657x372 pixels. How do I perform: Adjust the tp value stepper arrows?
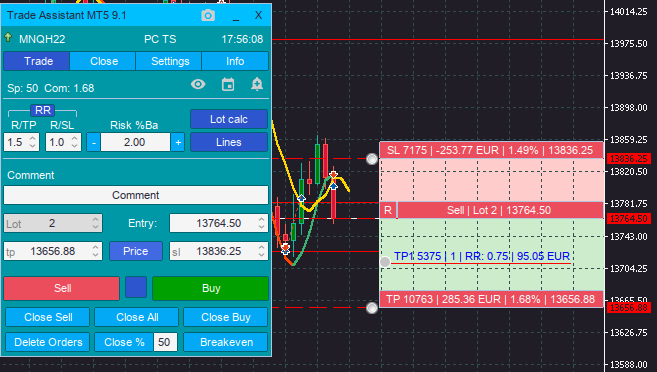(96, 251)
